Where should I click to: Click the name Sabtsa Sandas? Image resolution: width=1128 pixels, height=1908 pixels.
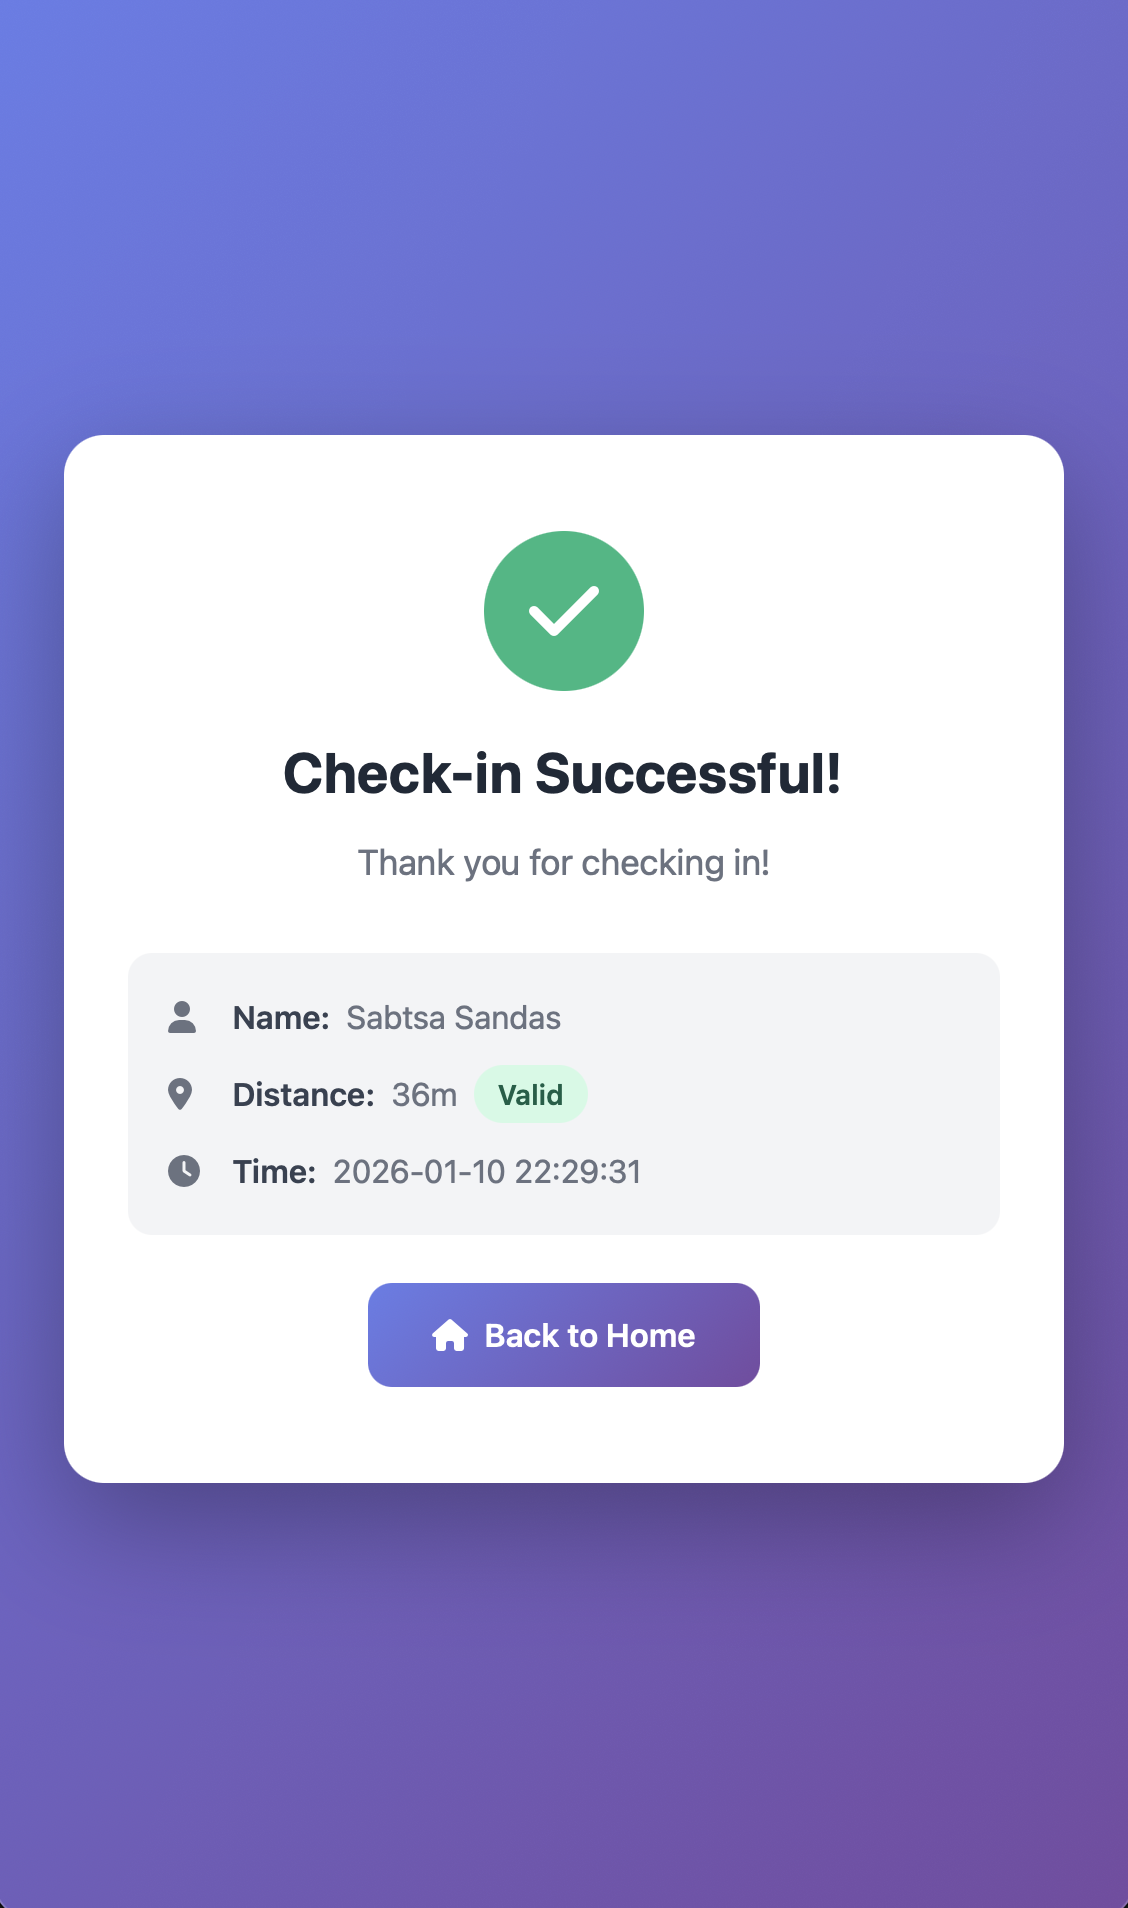click(453, 1017)
